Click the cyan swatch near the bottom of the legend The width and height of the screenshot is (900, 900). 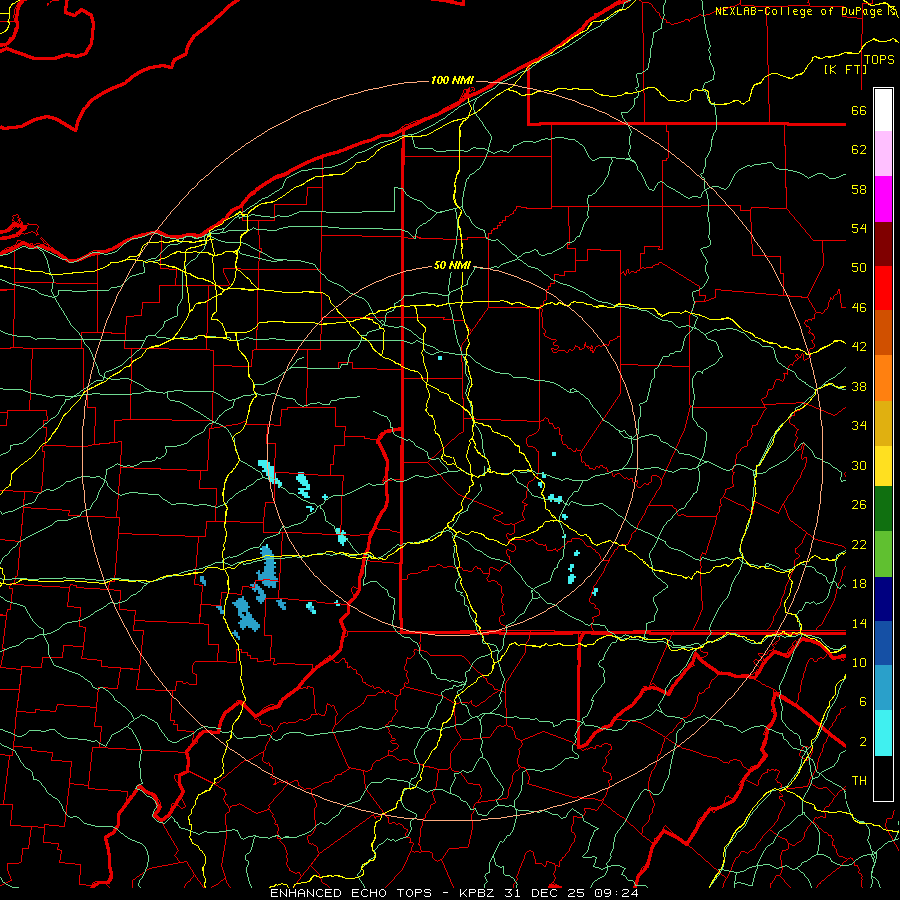[x=883, y=734]
